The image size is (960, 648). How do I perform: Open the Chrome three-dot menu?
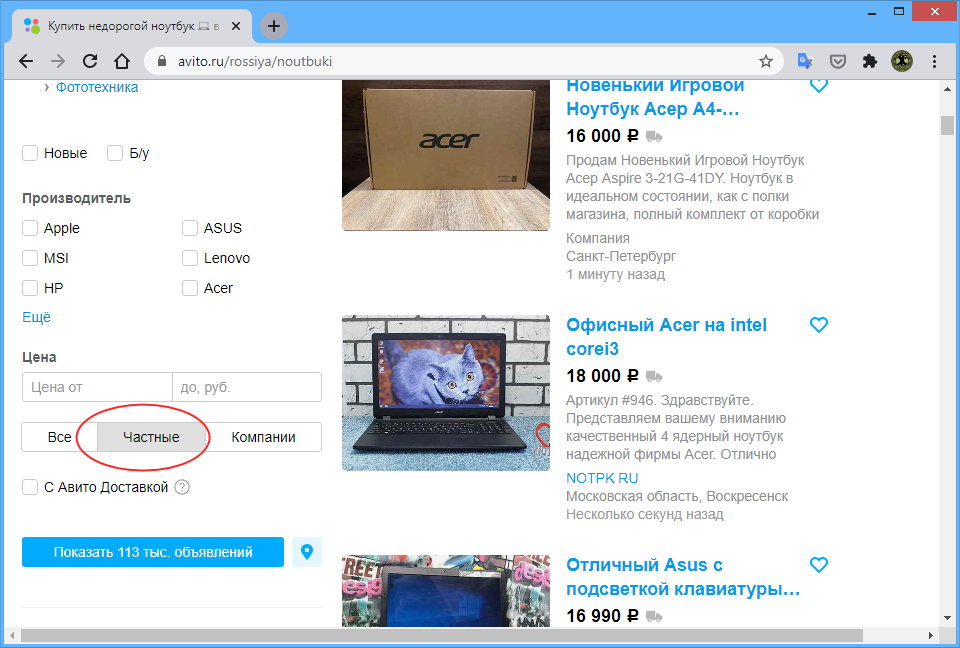(935, 61)
